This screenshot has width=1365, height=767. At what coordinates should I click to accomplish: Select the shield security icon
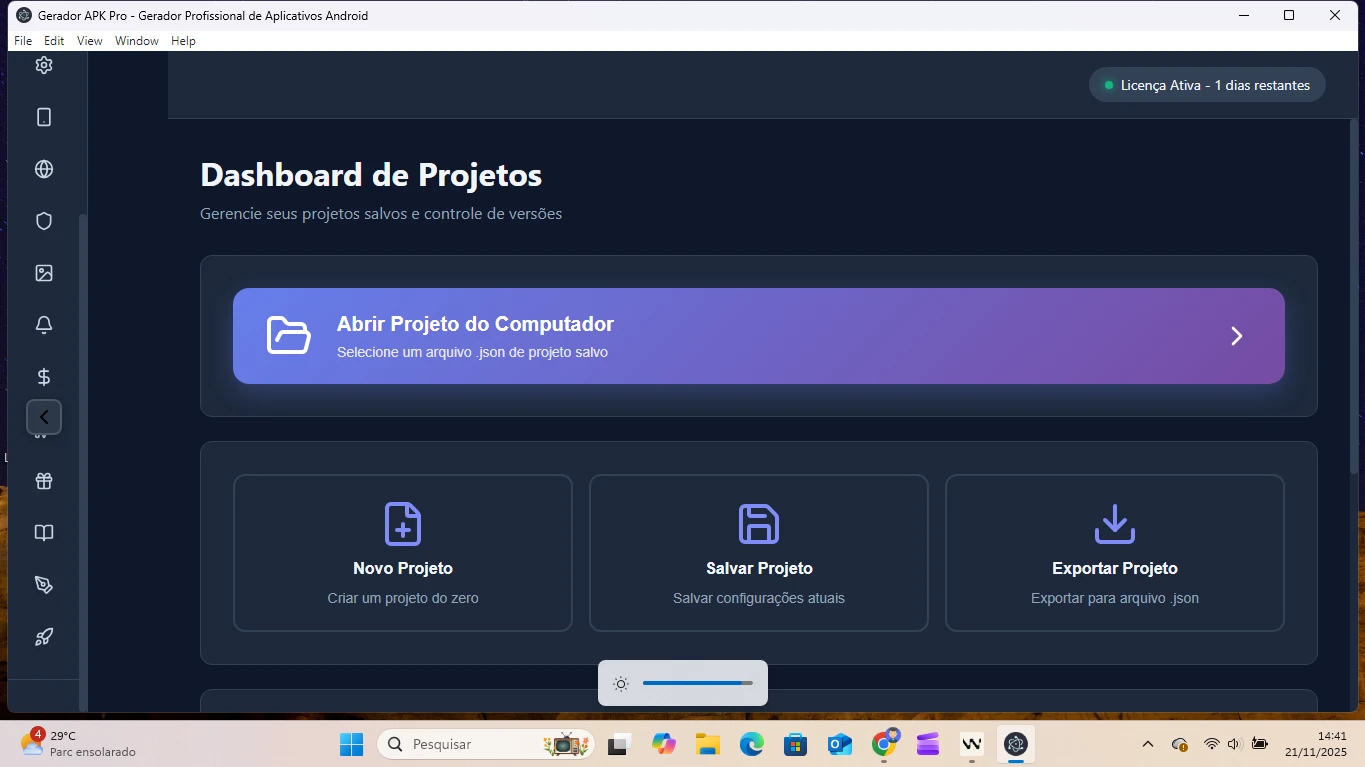pos(44,221)
